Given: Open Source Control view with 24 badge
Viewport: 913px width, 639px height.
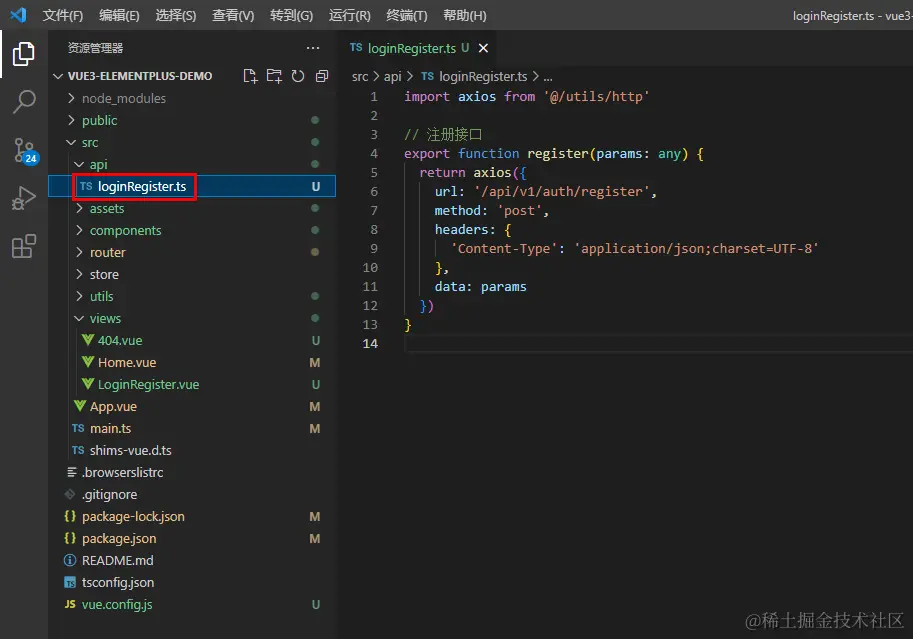Looking at the screenshot, I should [x=25, y=151].
